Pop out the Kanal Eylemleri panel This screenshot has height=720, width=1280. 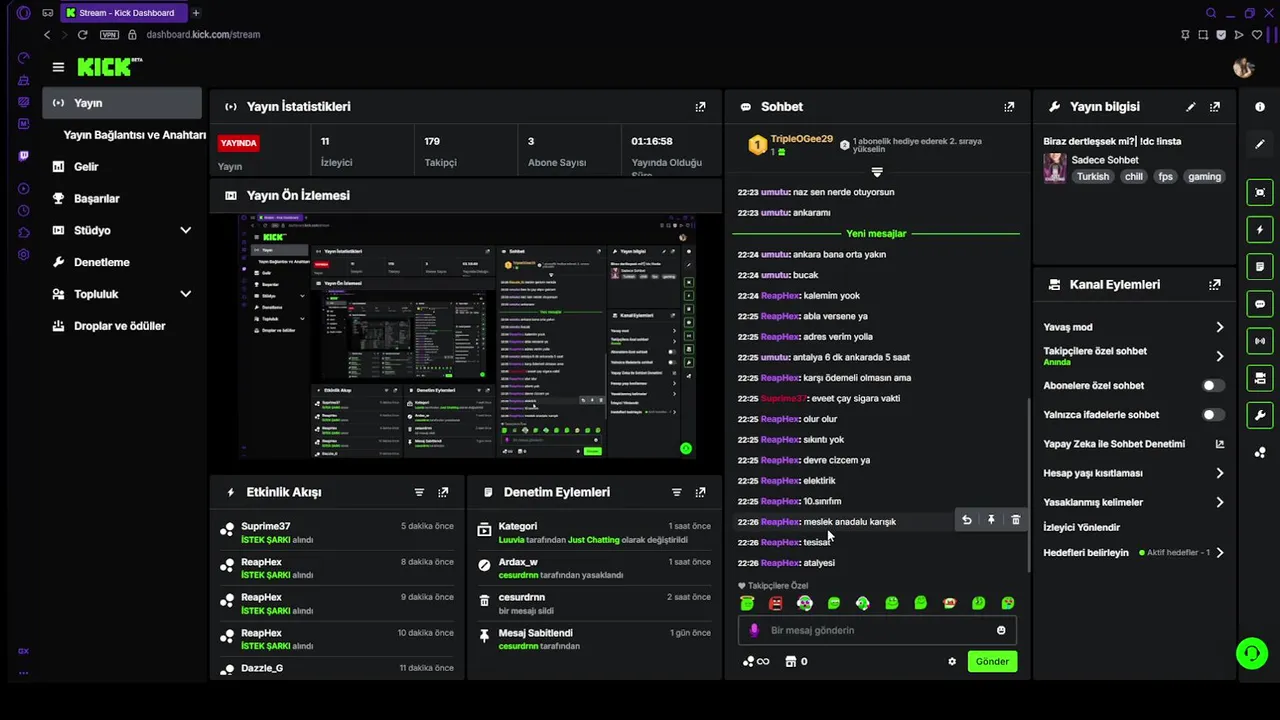(1215, 285)
